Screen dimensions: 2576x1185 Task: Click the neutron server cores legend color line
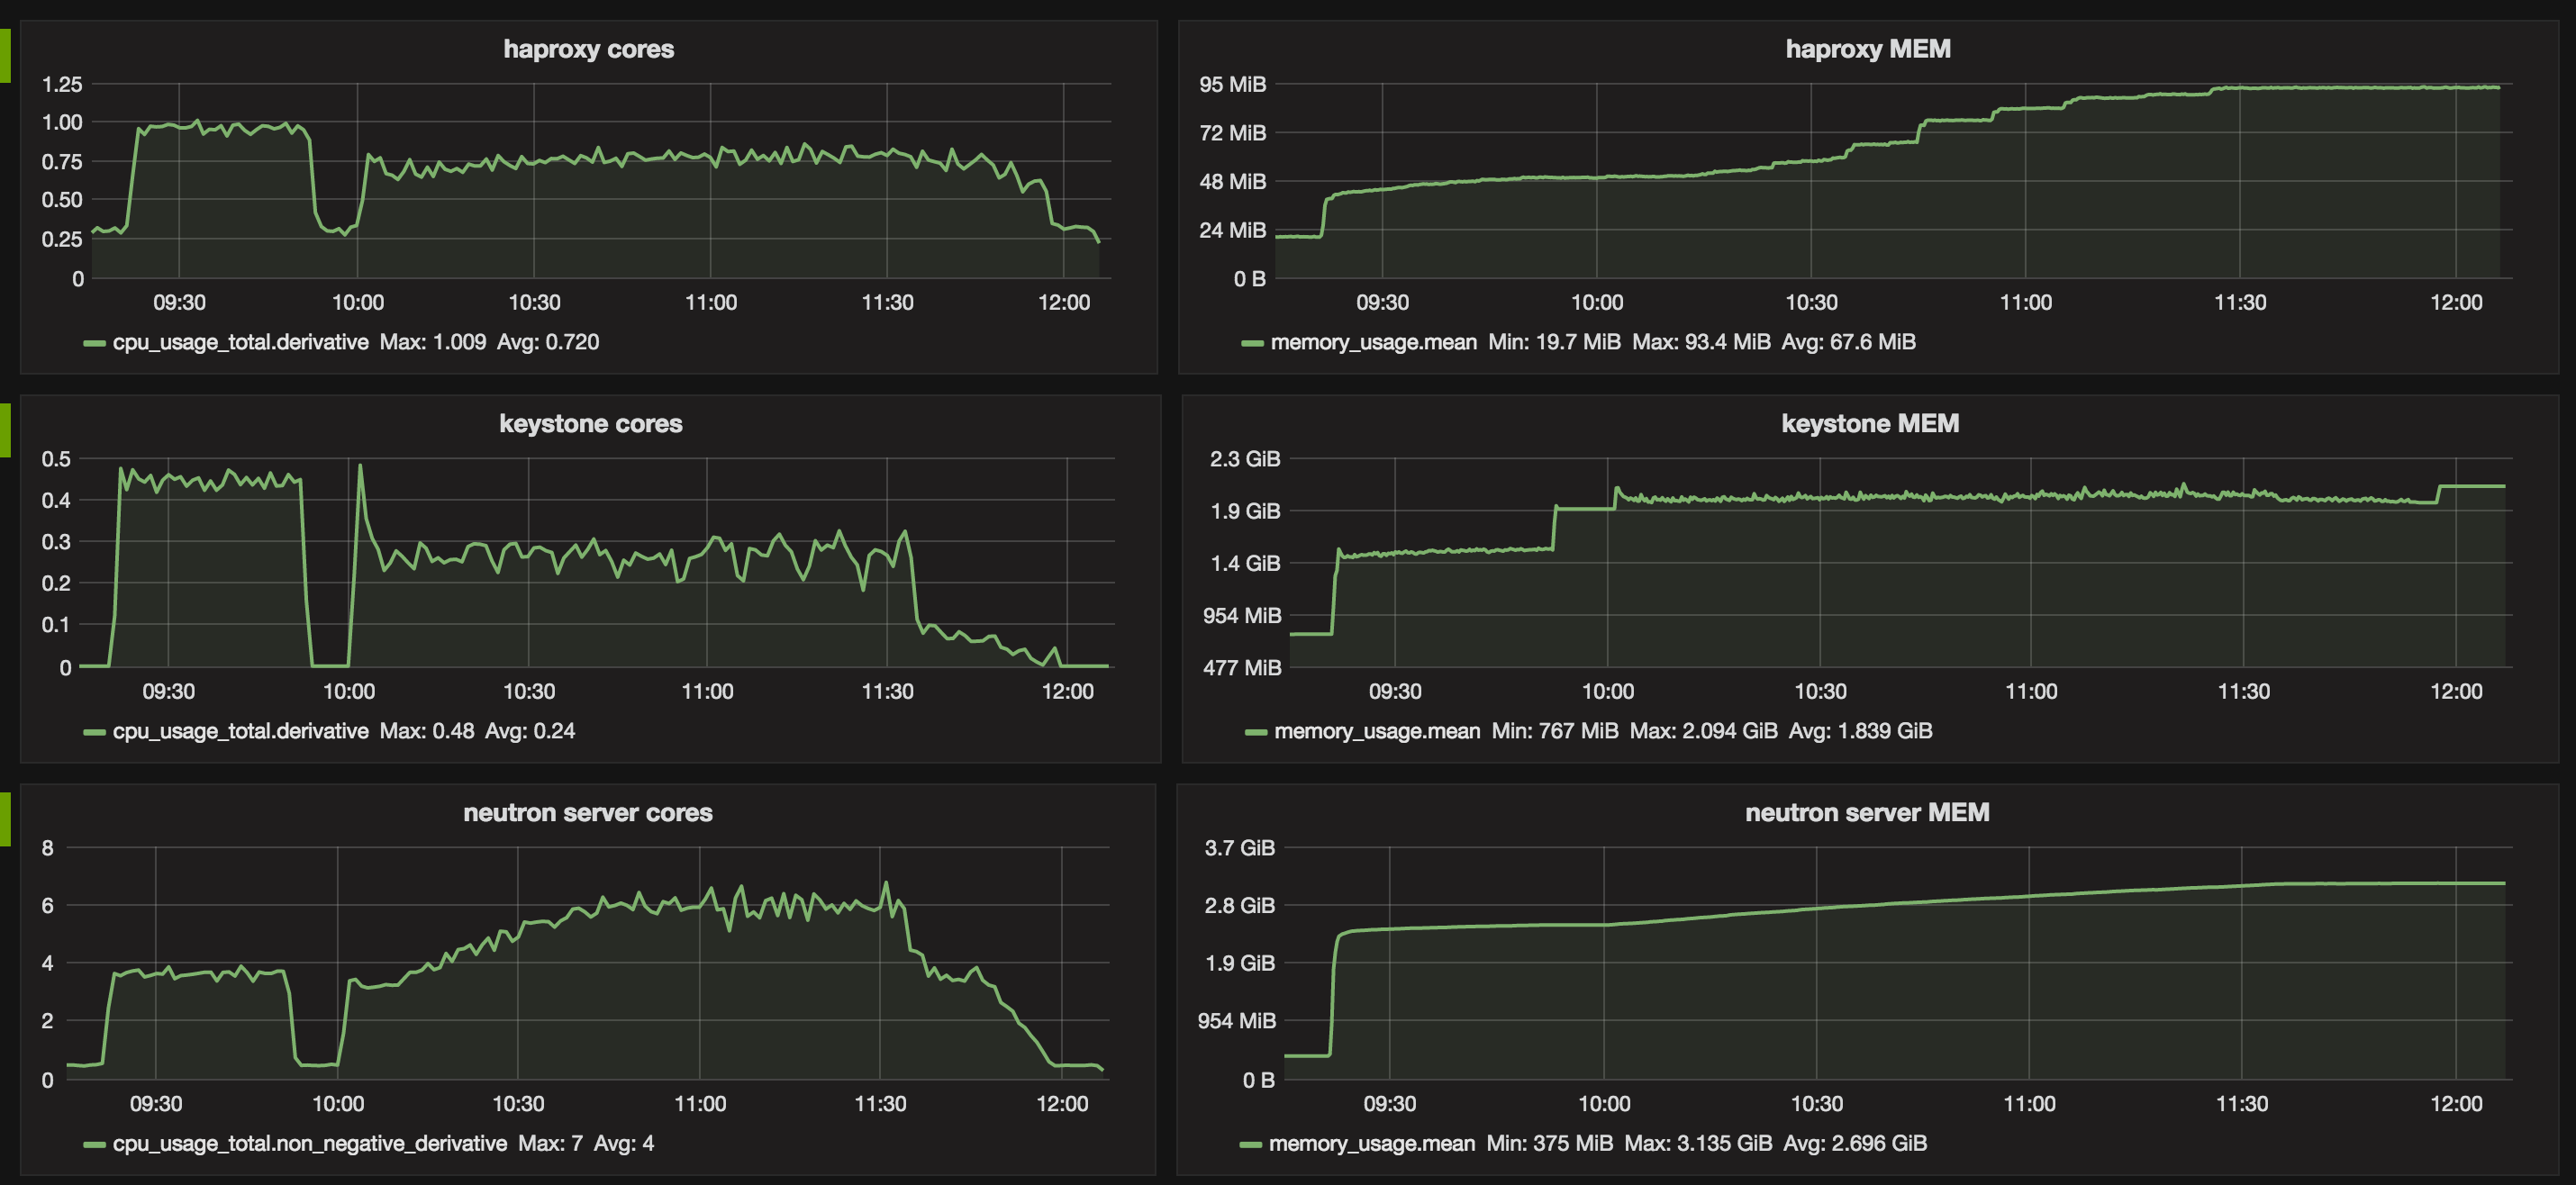click(95, 1144)
